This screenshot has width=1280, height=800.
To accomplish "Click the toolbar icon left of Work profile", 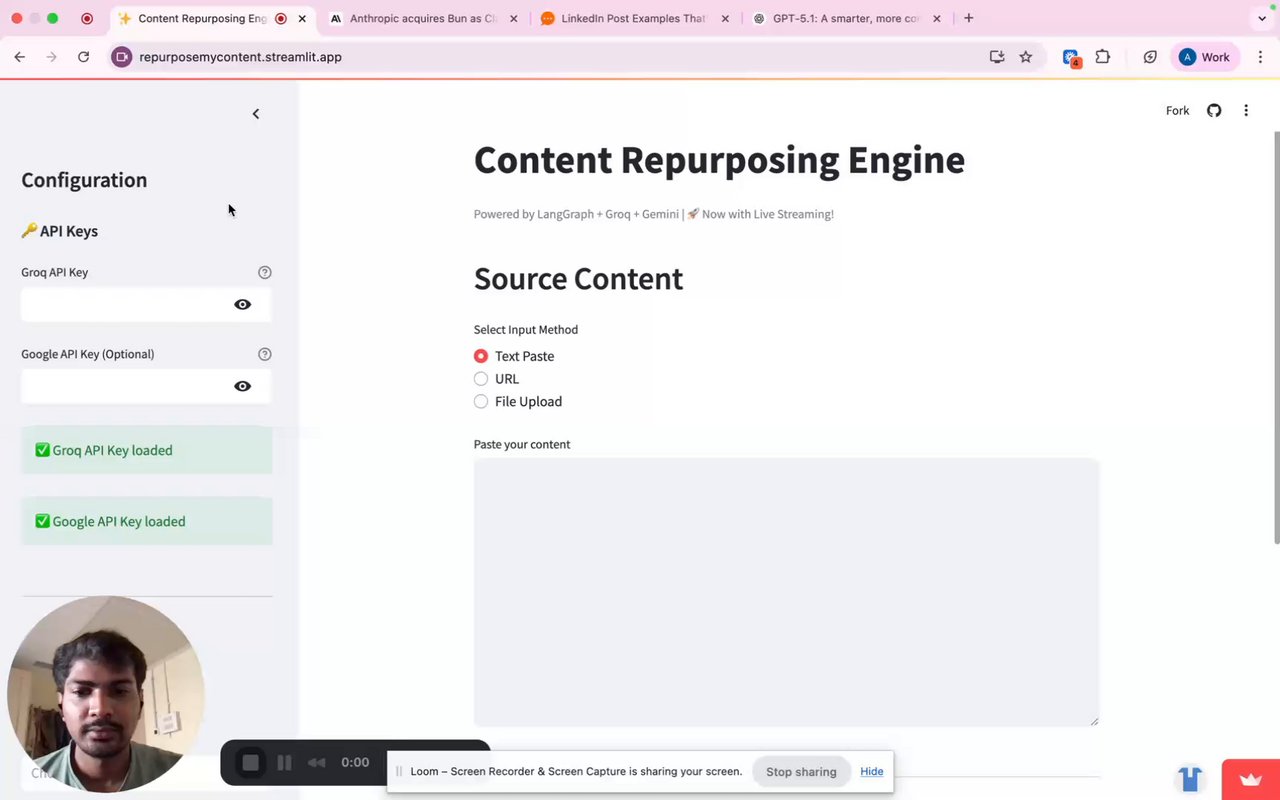I will pyautogui.click(x=1150, y=57).
